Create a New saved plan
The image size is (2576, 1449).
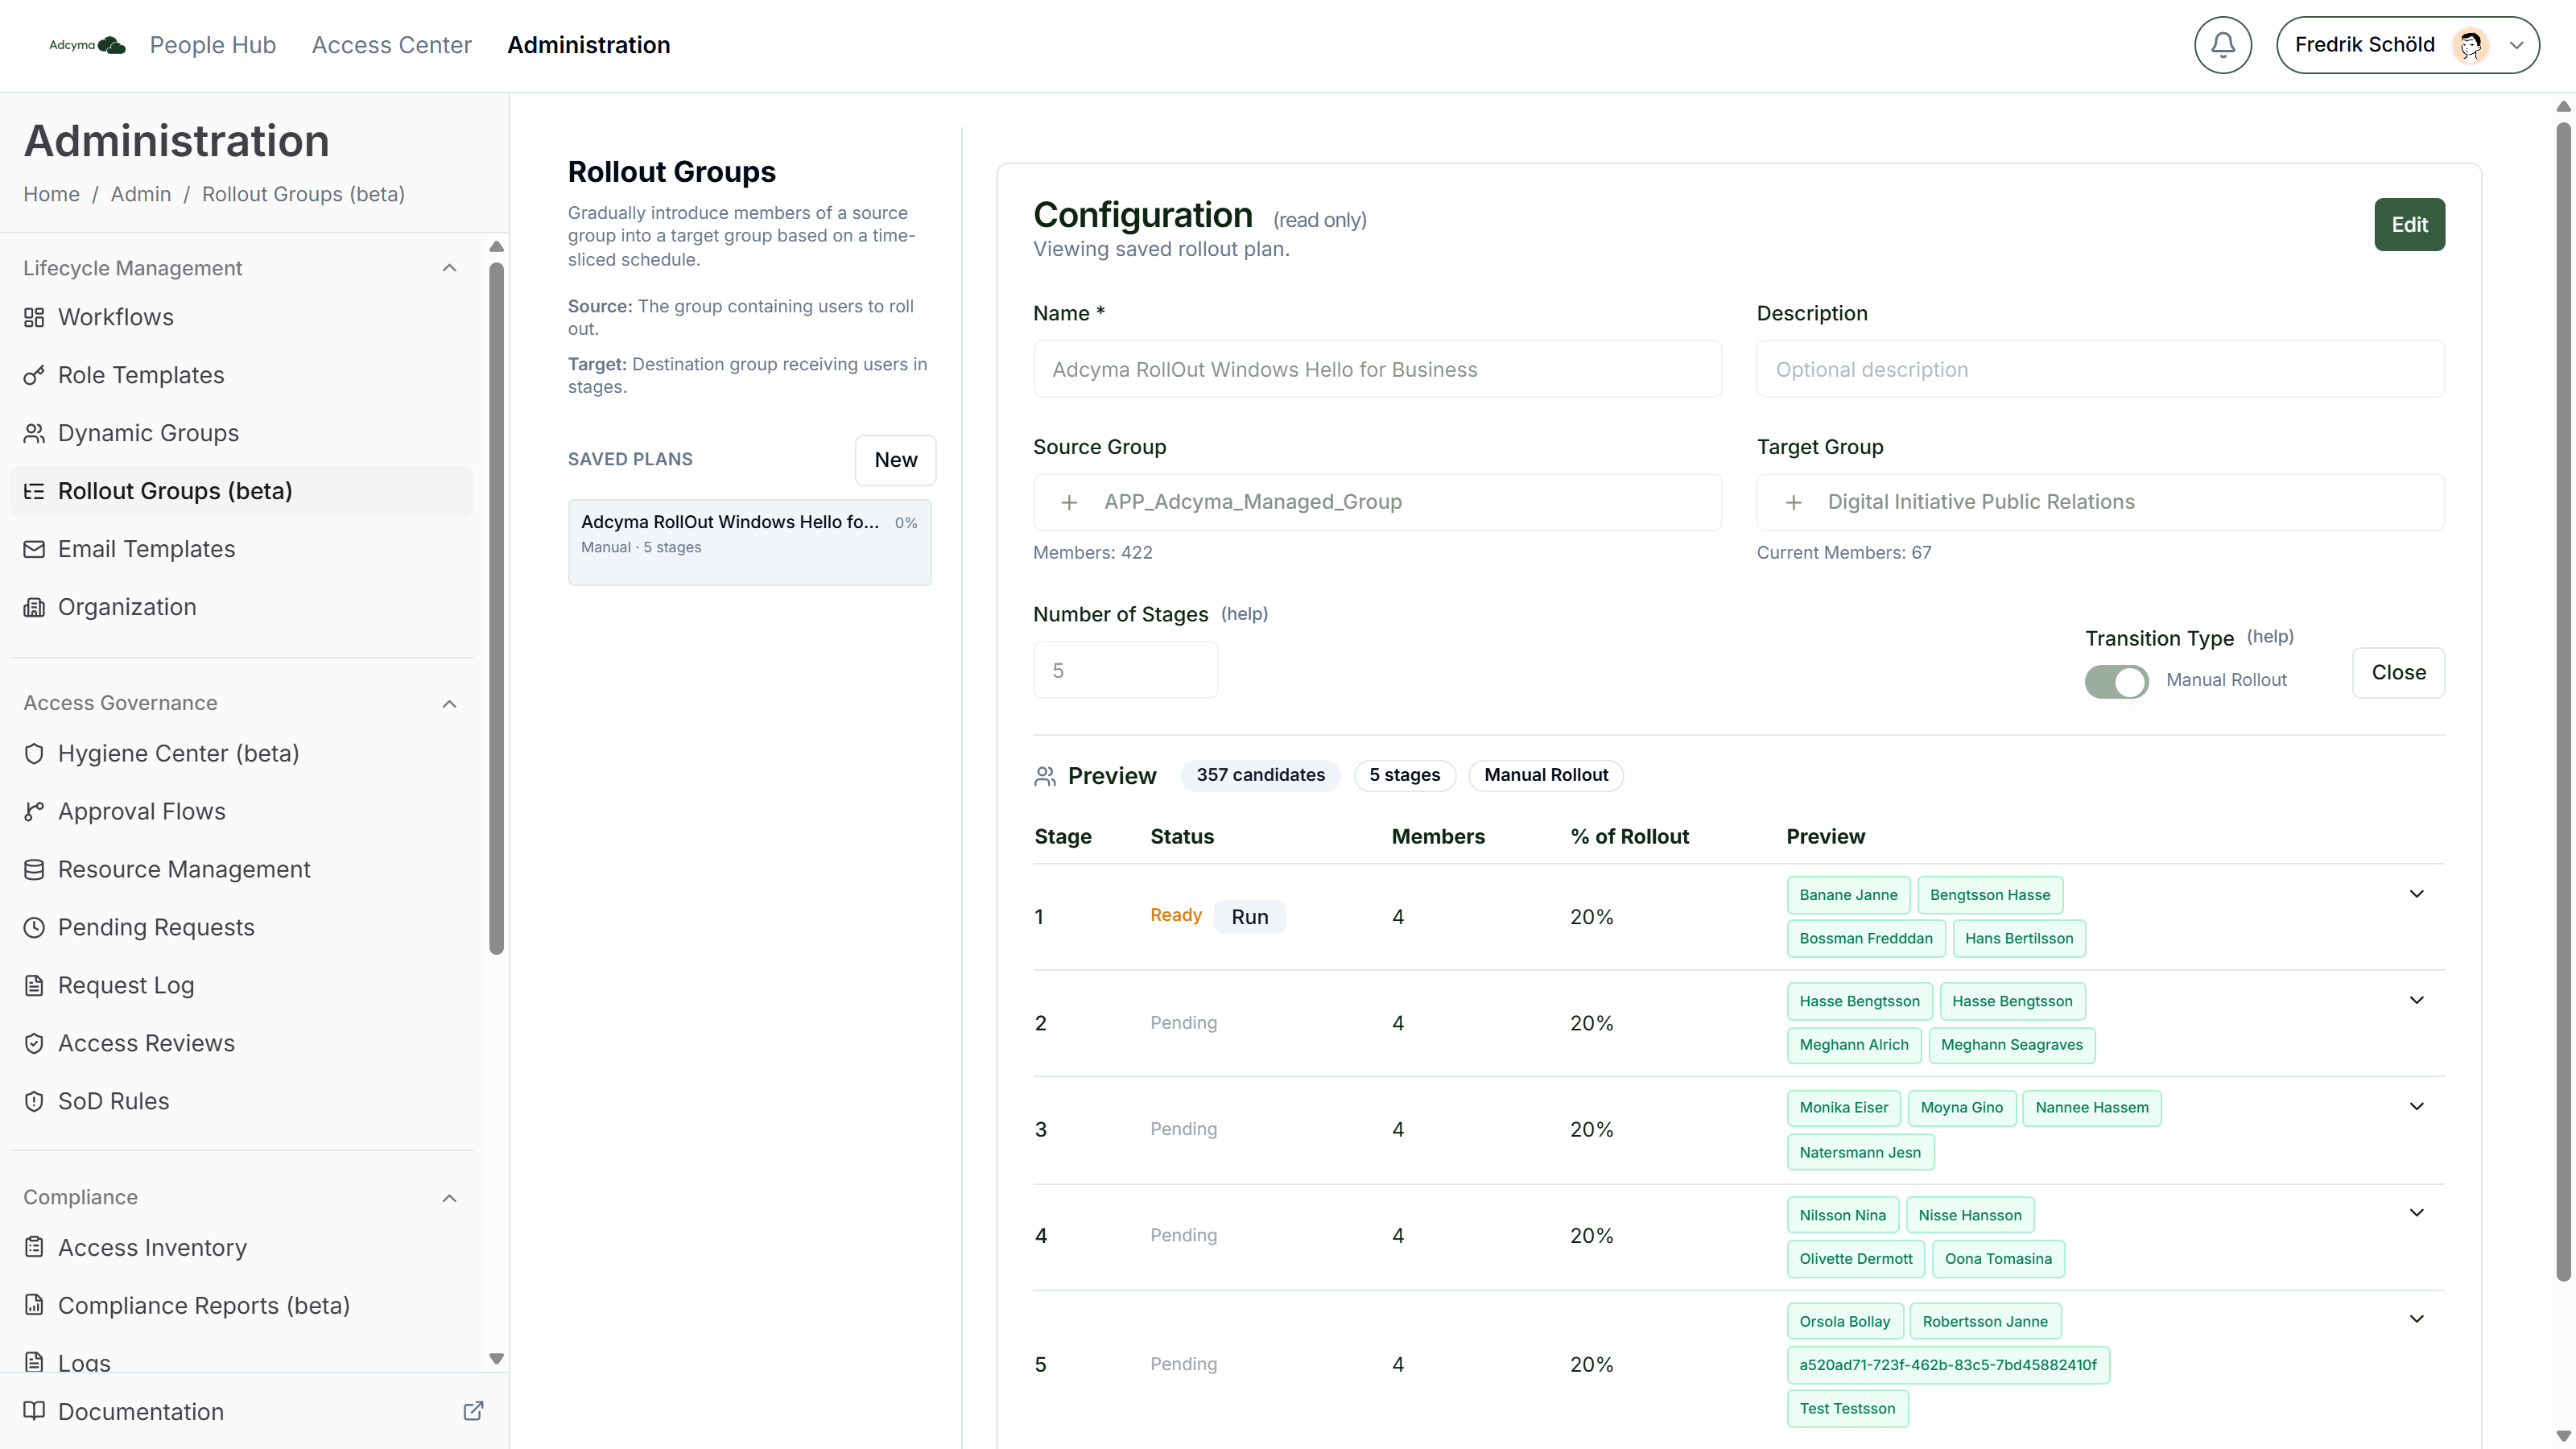click(x=895, y=460)
